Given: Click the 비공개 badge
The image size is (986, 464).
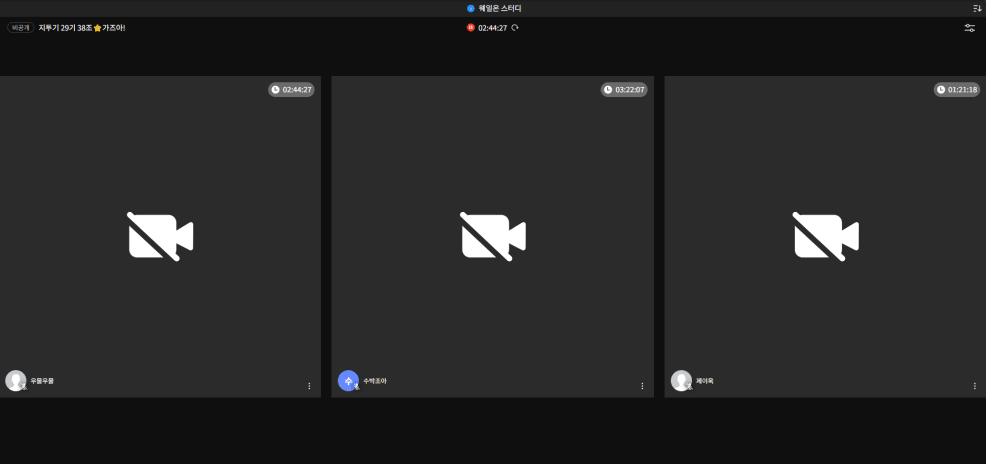Looking at the screenshot, I should click(20, 28).
